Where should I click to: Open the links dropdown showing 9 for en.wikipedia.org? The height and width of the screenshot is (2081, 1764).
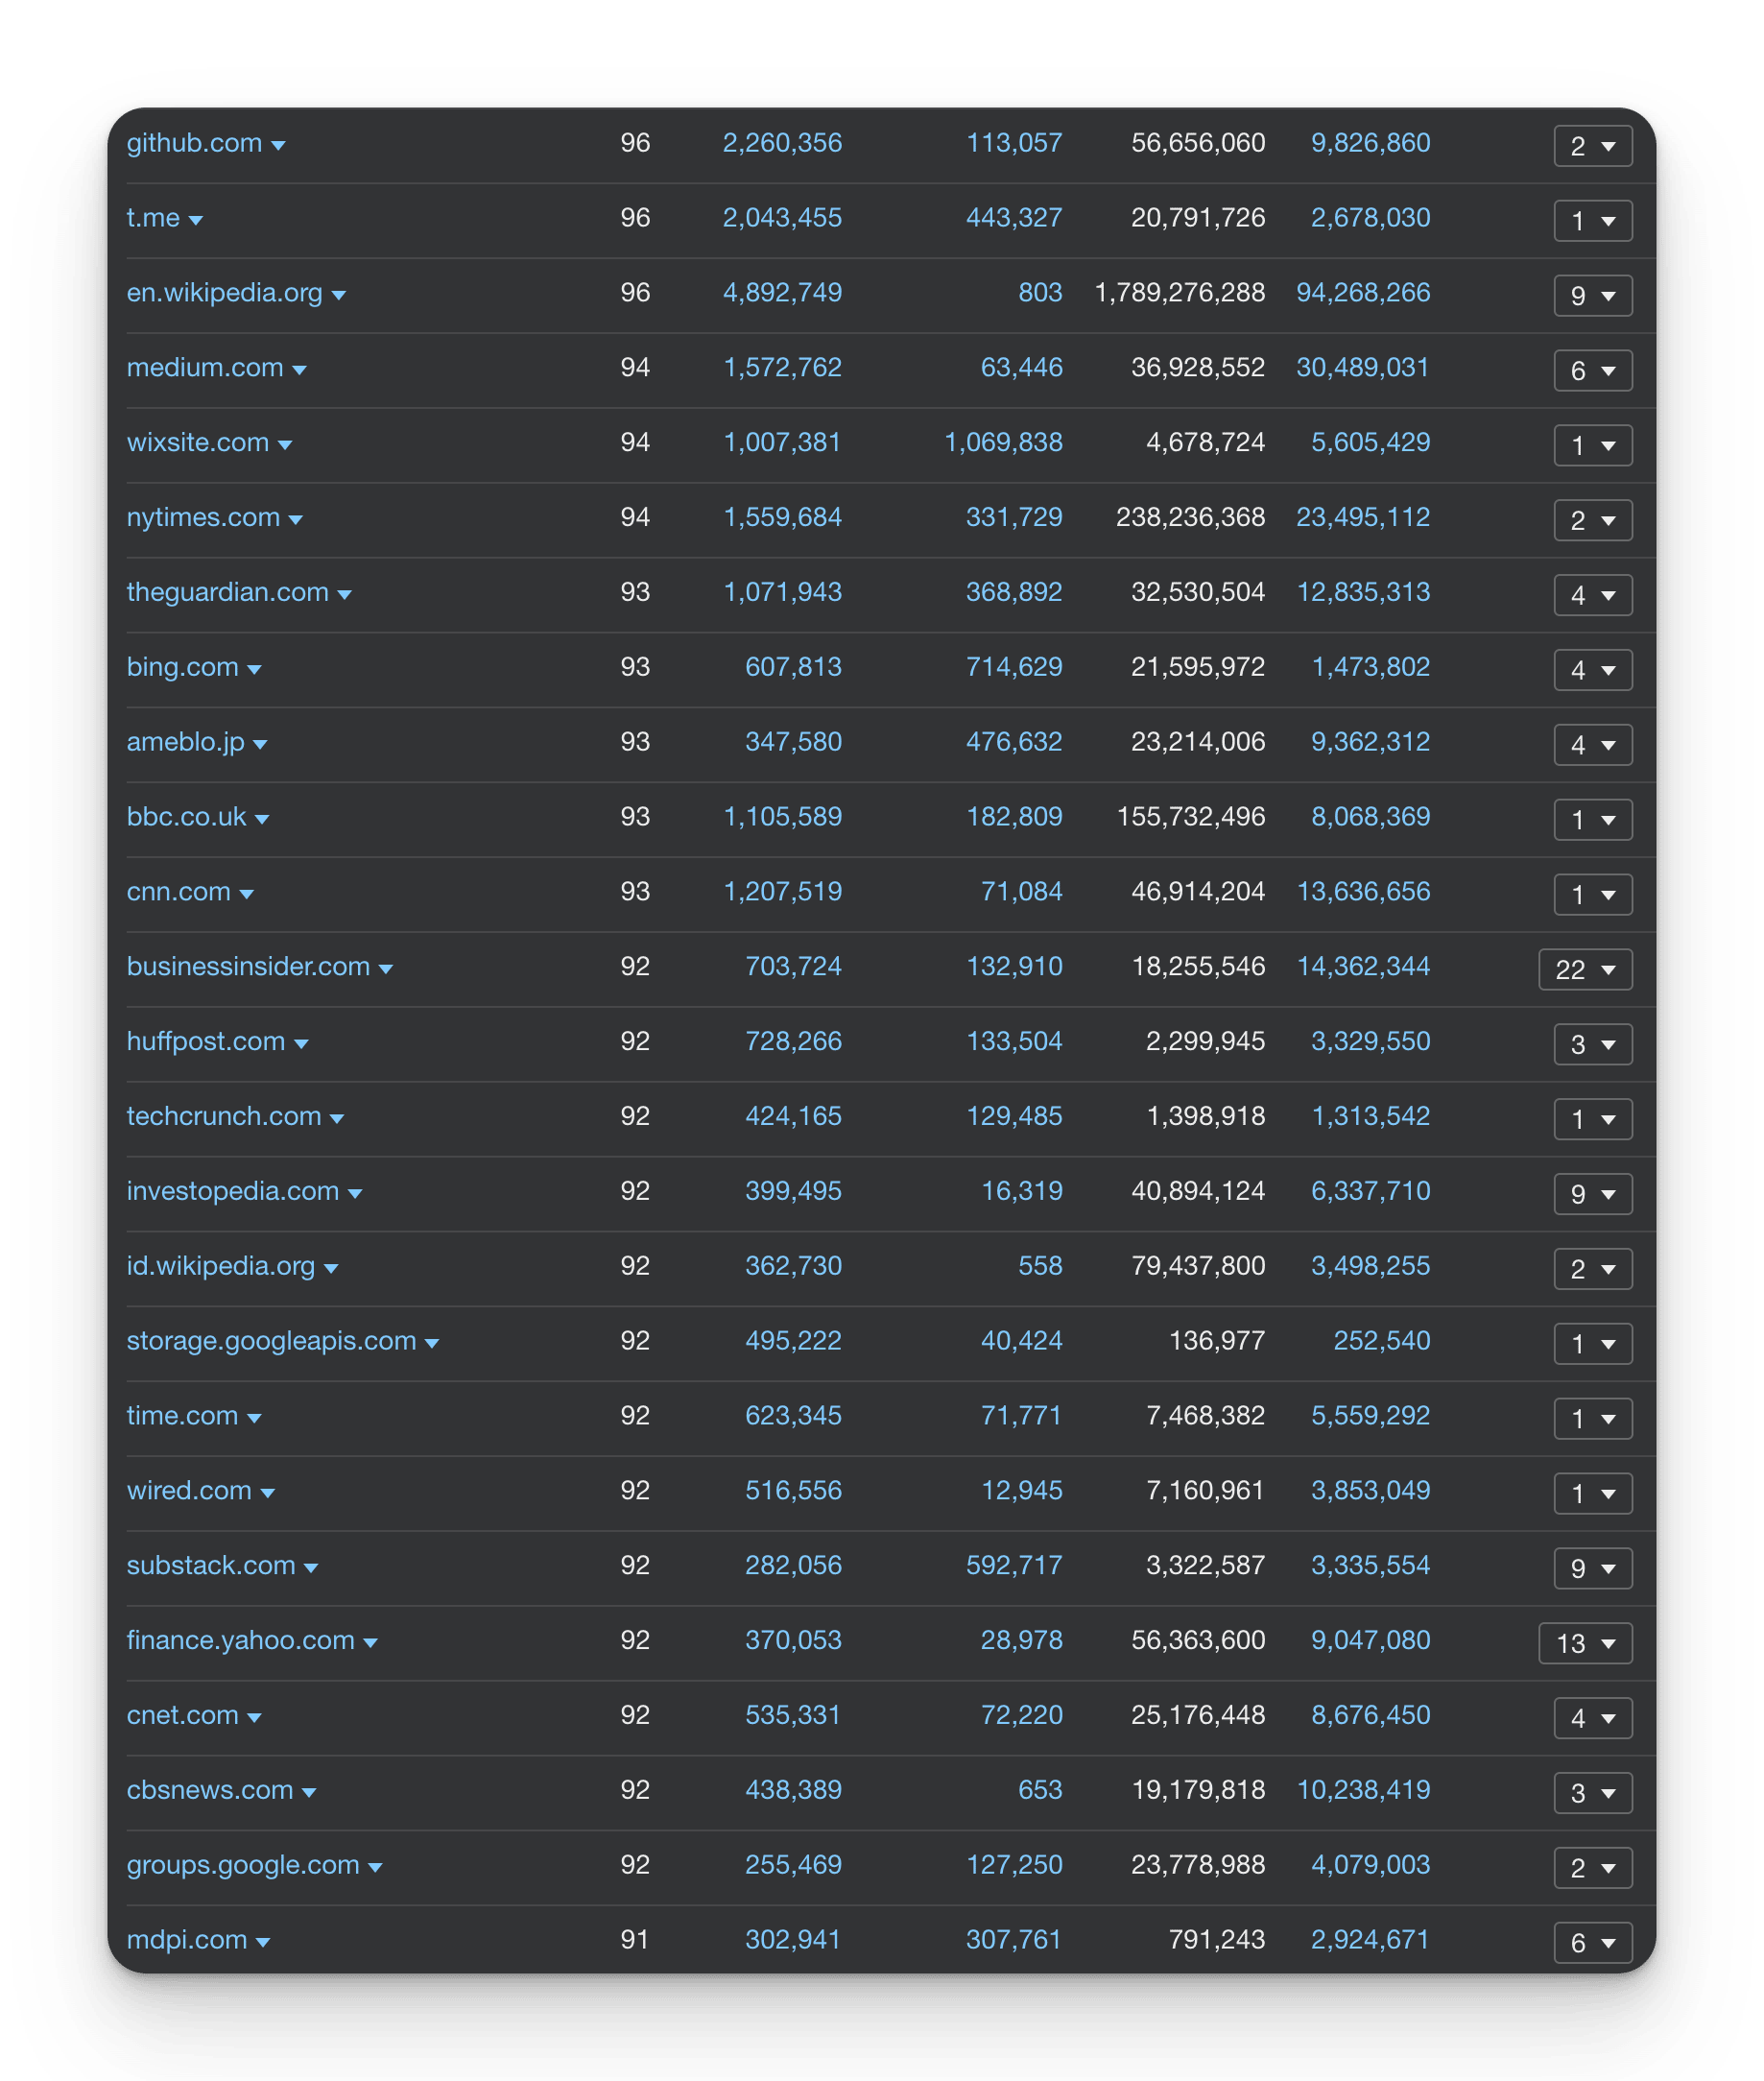[x=1593, y=296]
